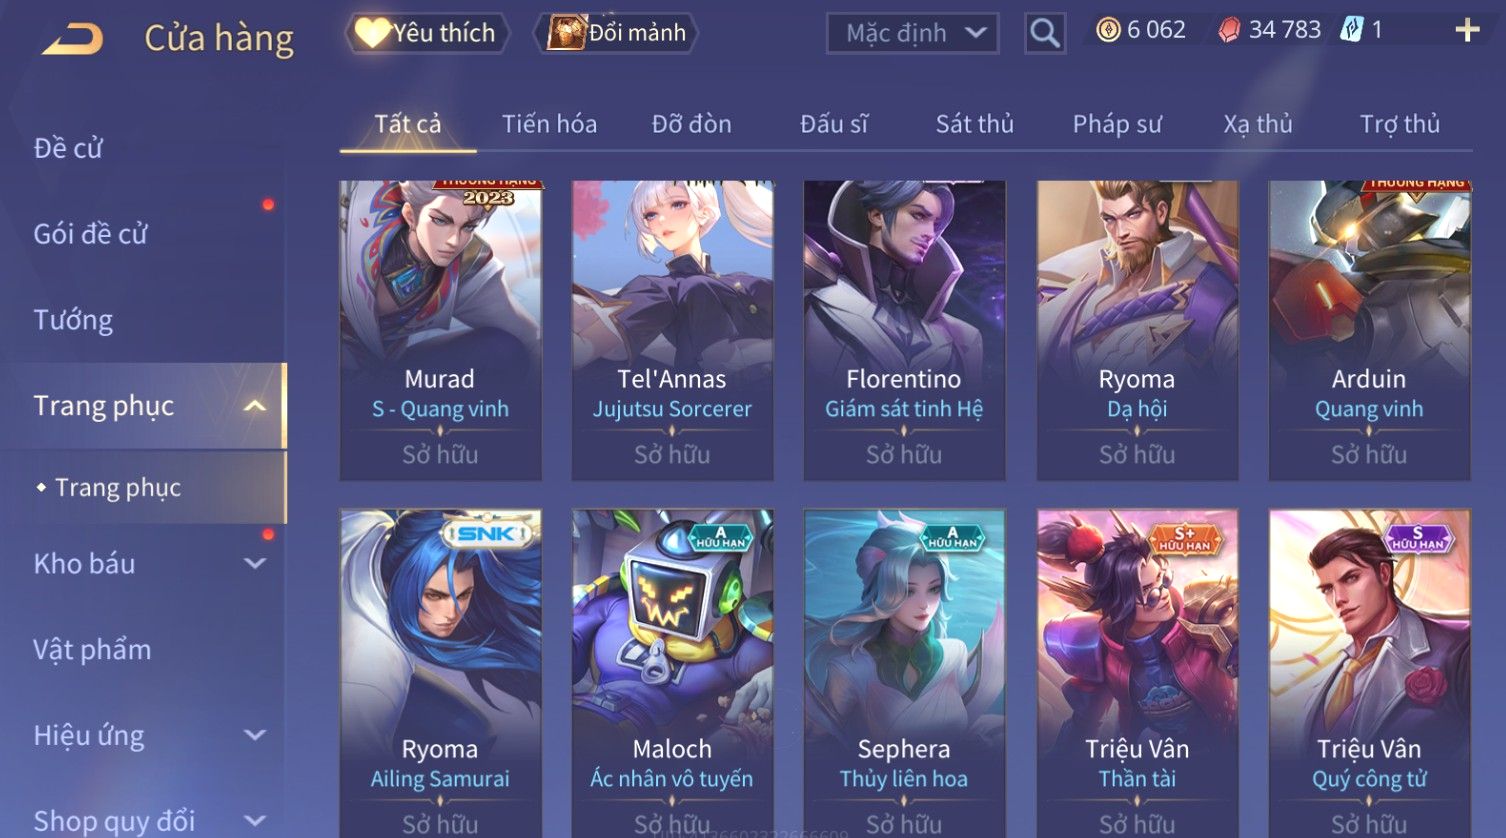Open the search magnifier icon

1044,33
